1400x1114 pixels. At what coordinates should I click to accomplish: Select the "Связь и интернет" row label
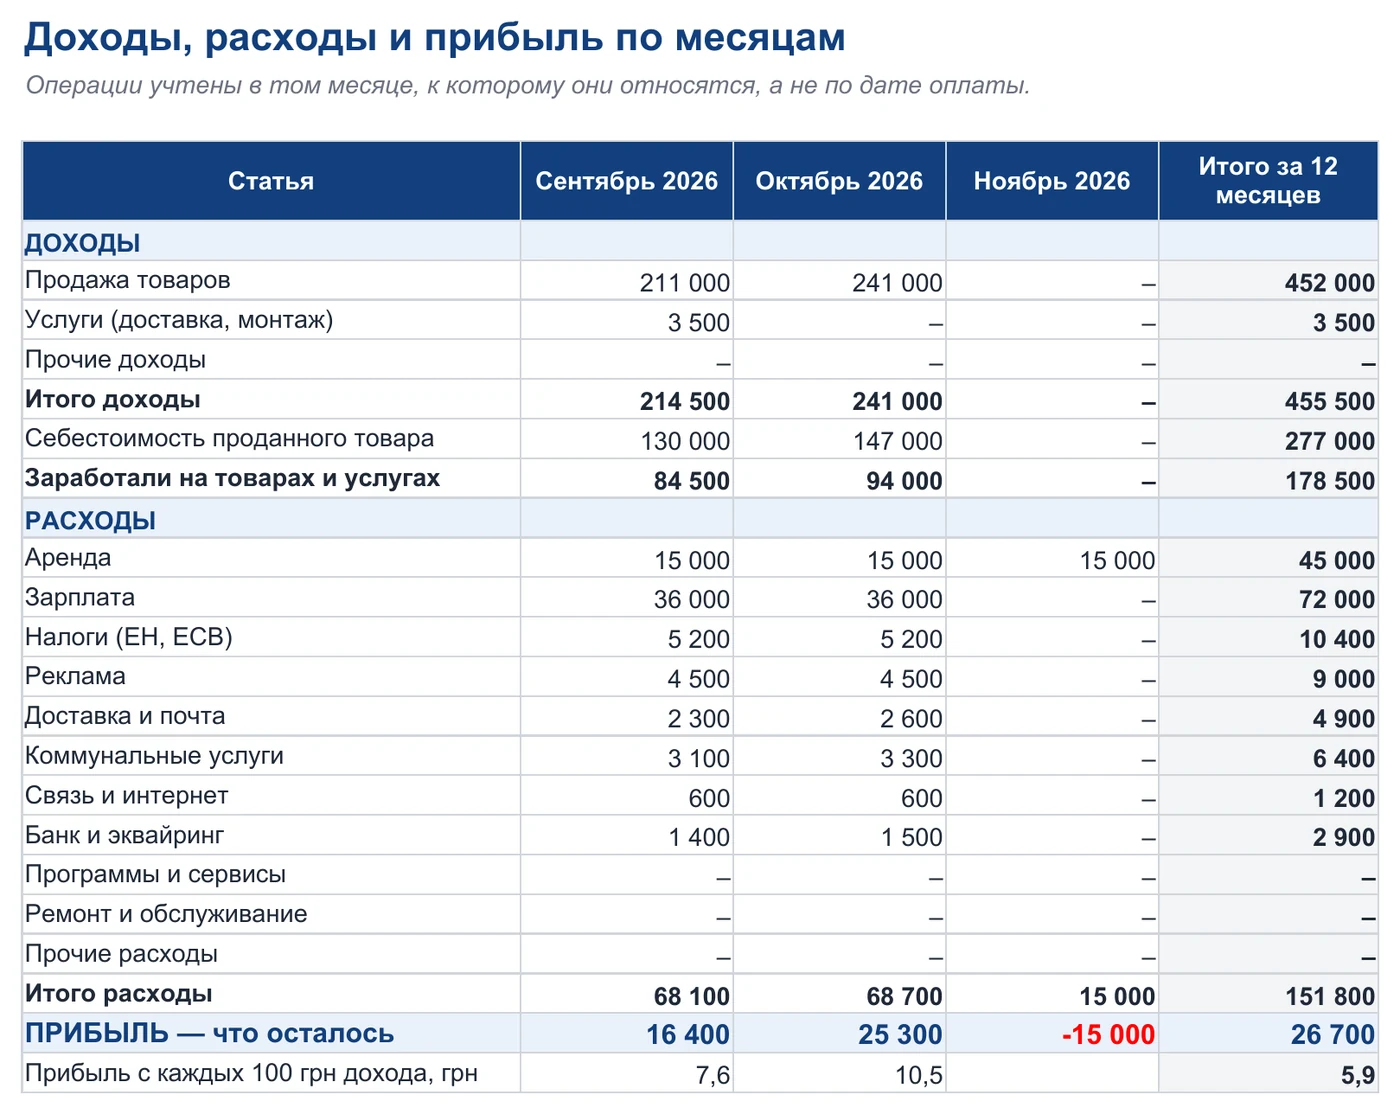[126, 796]
